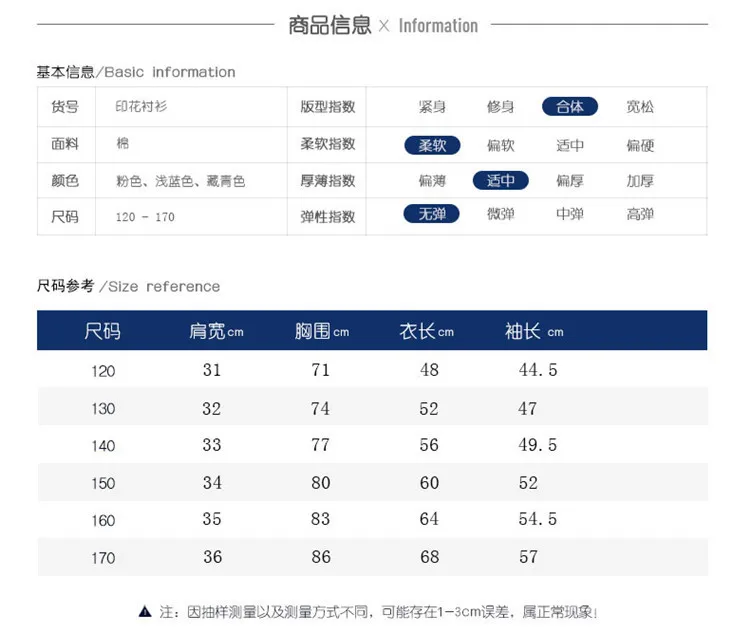The height and width of the screenshot is (633, 750).
Task: Click garment length 68 in row 170
Action: (x=429, y=556)
